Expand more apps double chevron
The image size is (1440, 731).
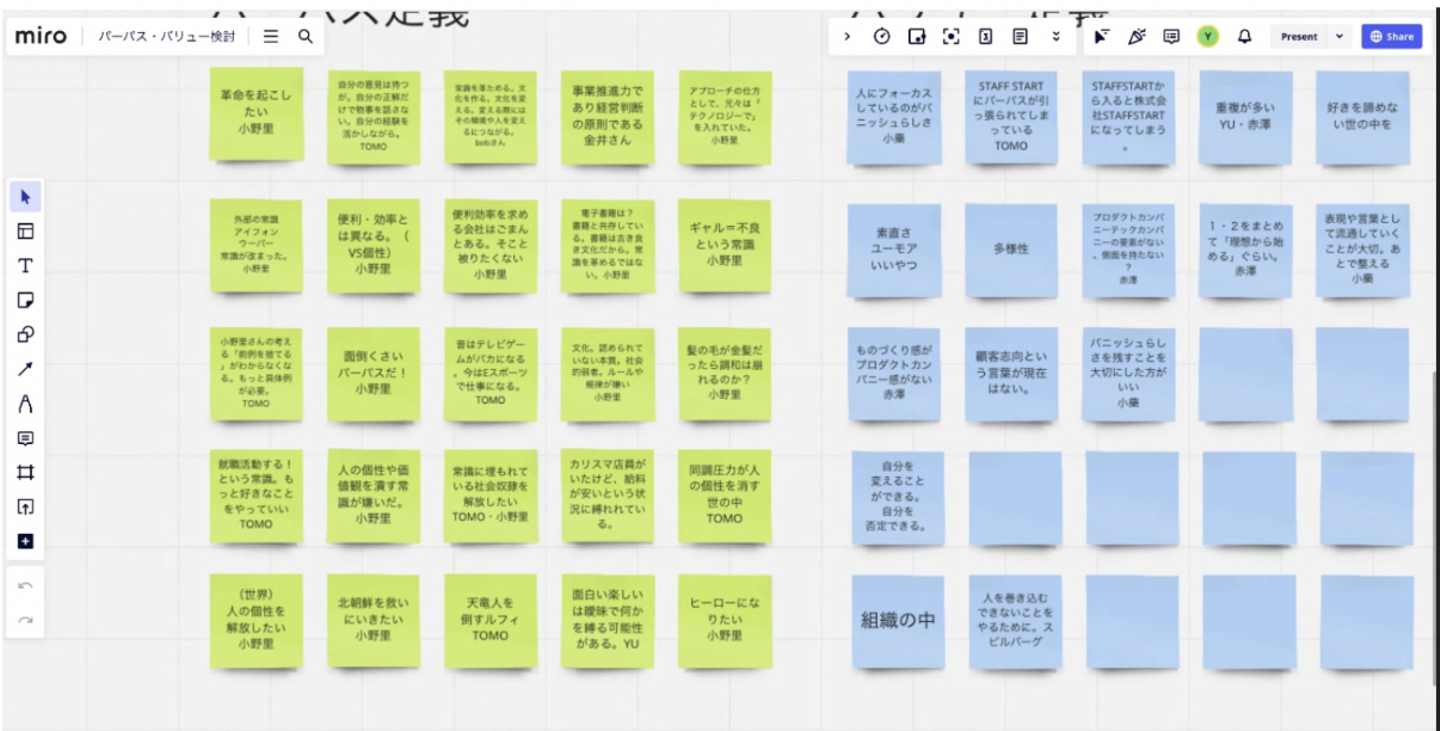coord(1056,36)
